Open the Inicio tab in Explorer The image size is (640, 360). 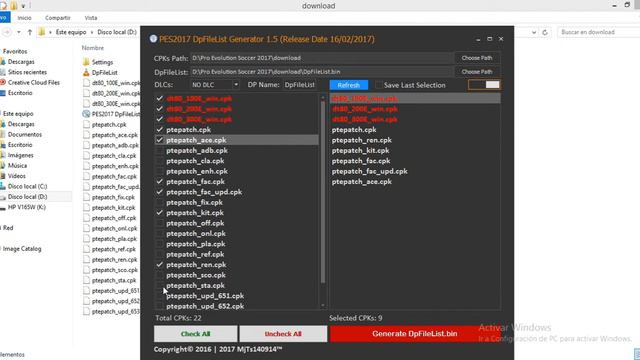(x=24, y=18)
